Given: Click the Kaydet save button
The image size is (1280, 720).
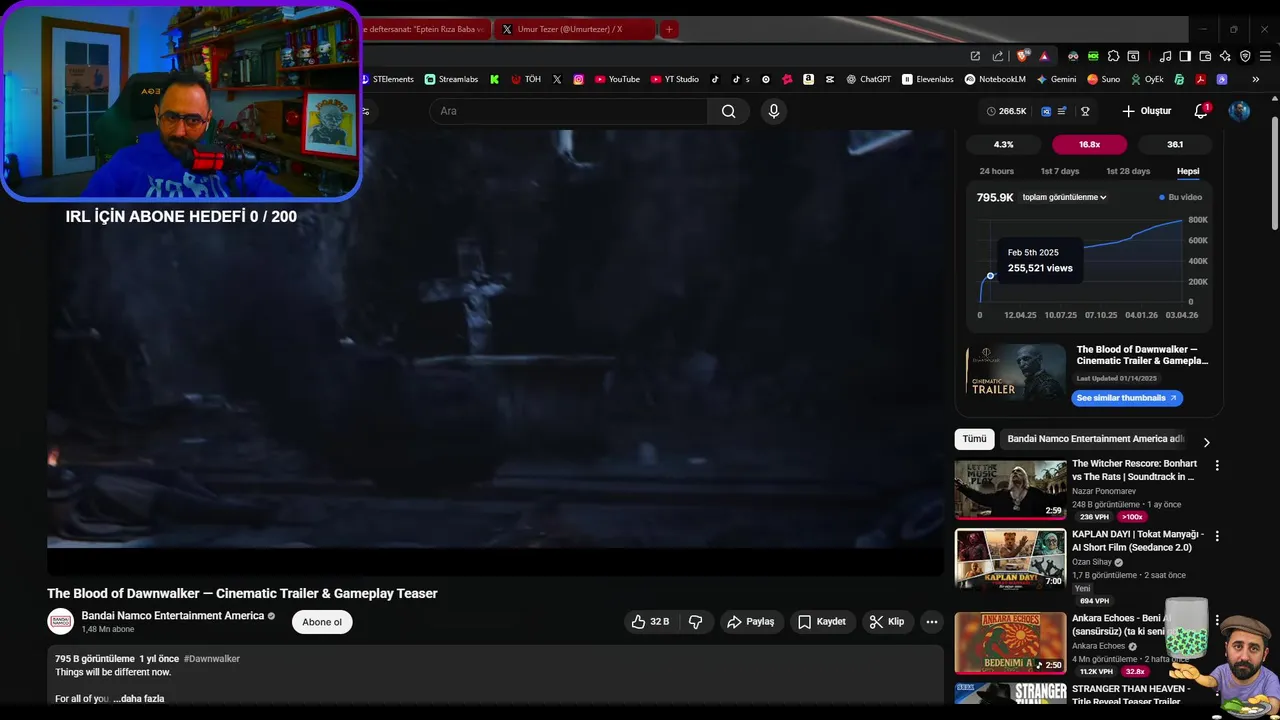Looking at the screenshot, I should (822, 622).
